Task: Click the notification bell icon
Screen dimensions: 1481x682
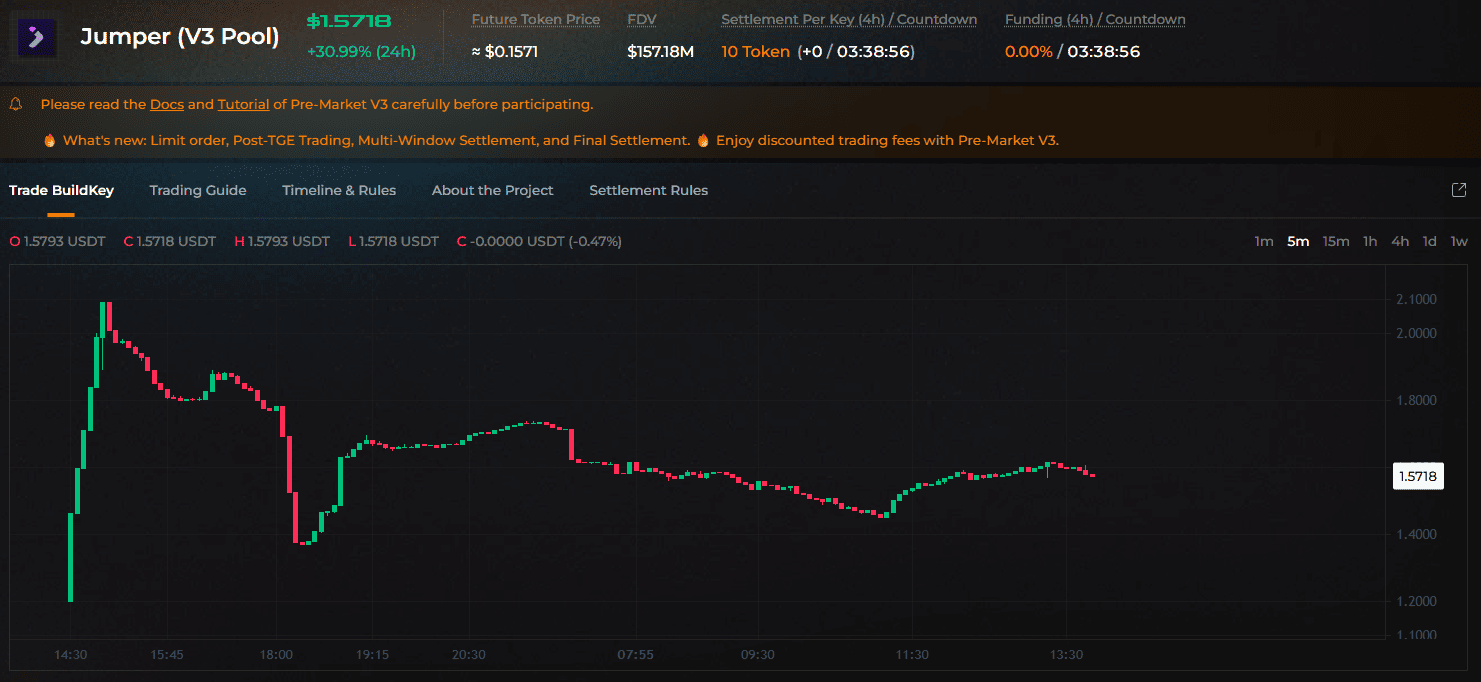Action: (x=16, y=104)
